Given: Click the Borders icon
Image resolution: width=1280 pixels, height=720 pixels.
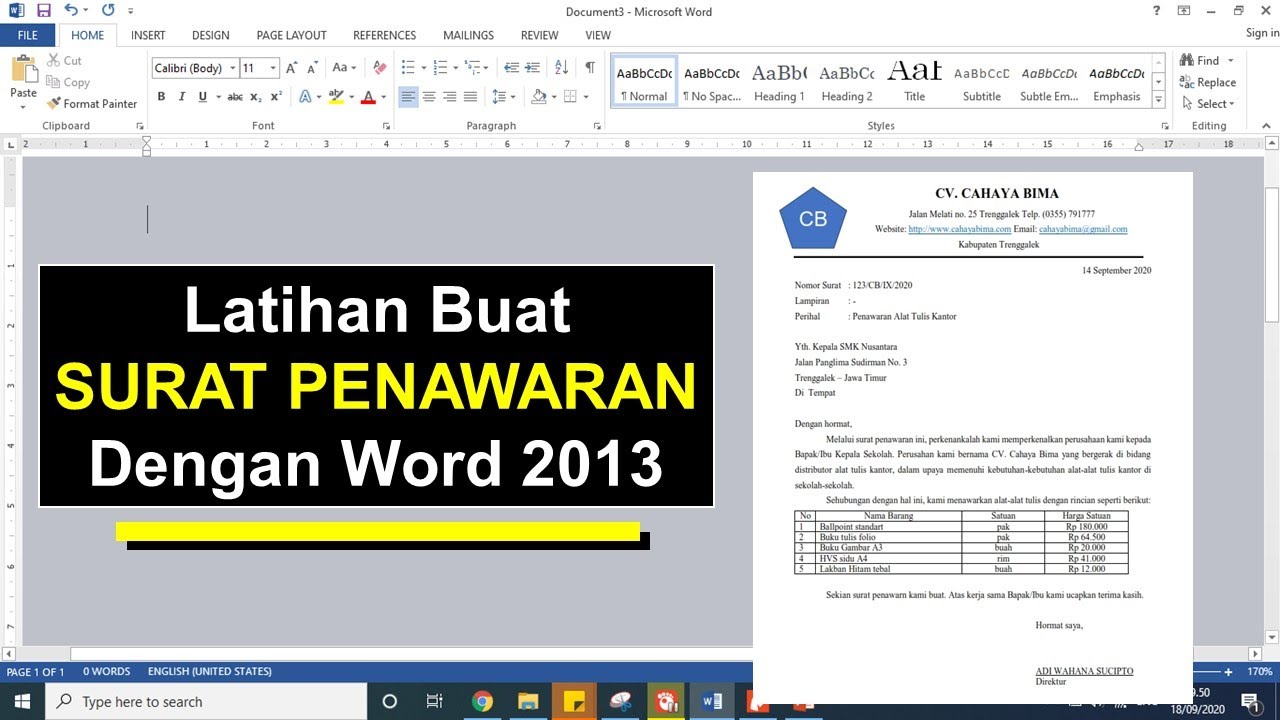Looking at the screenshot, I should (570, 97).
